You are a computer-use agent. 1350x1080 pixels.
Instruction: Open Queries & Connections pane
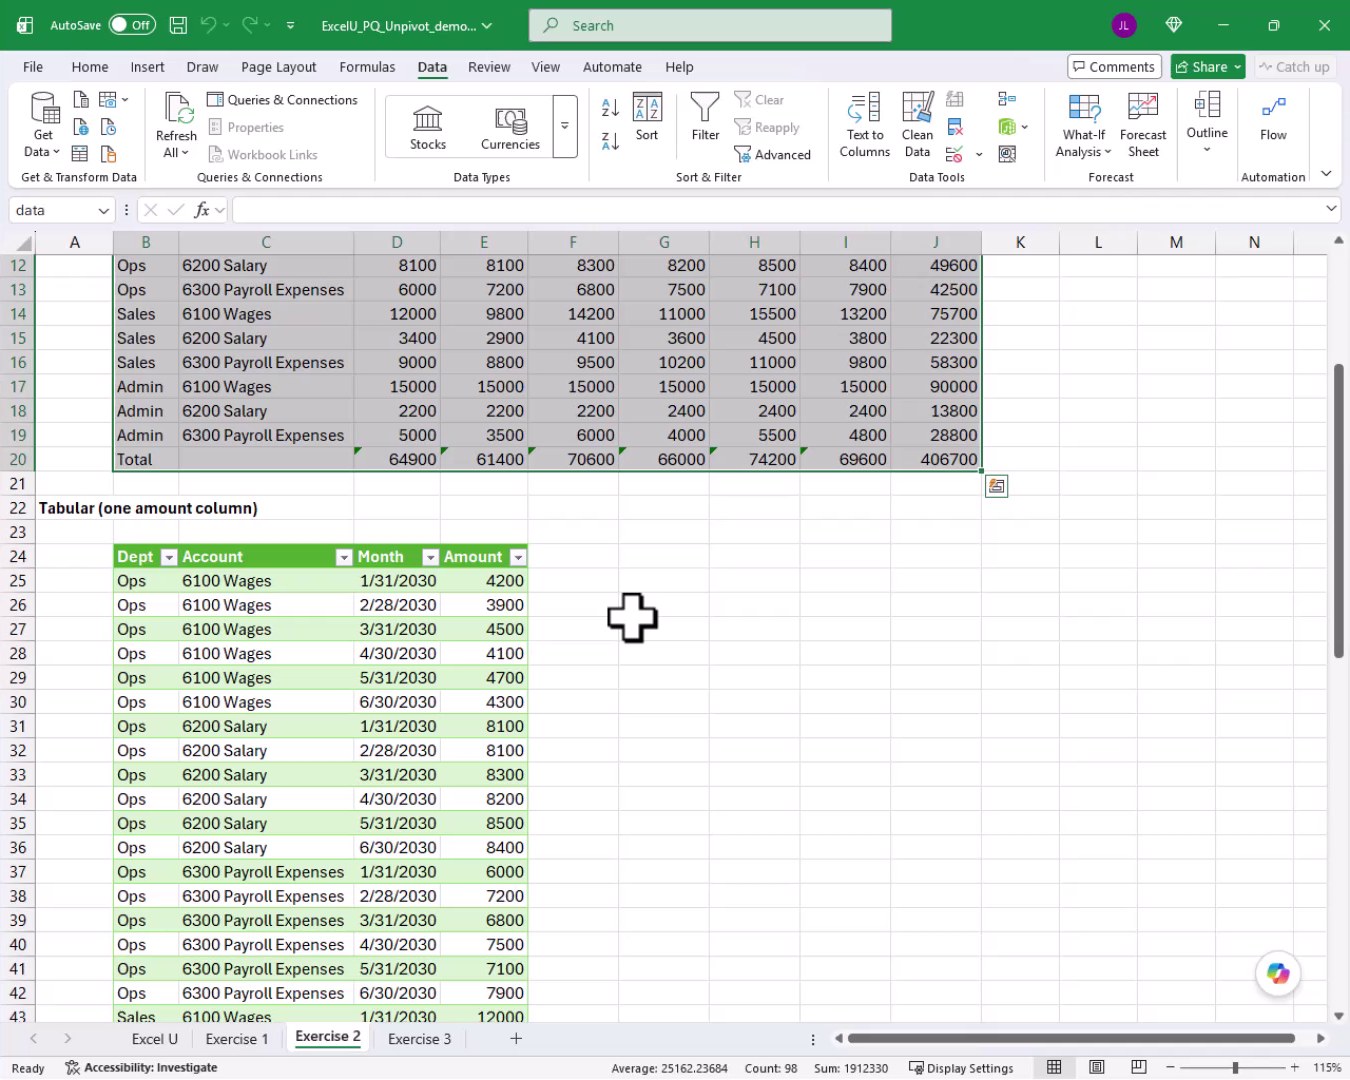click(x=282, y=100)
